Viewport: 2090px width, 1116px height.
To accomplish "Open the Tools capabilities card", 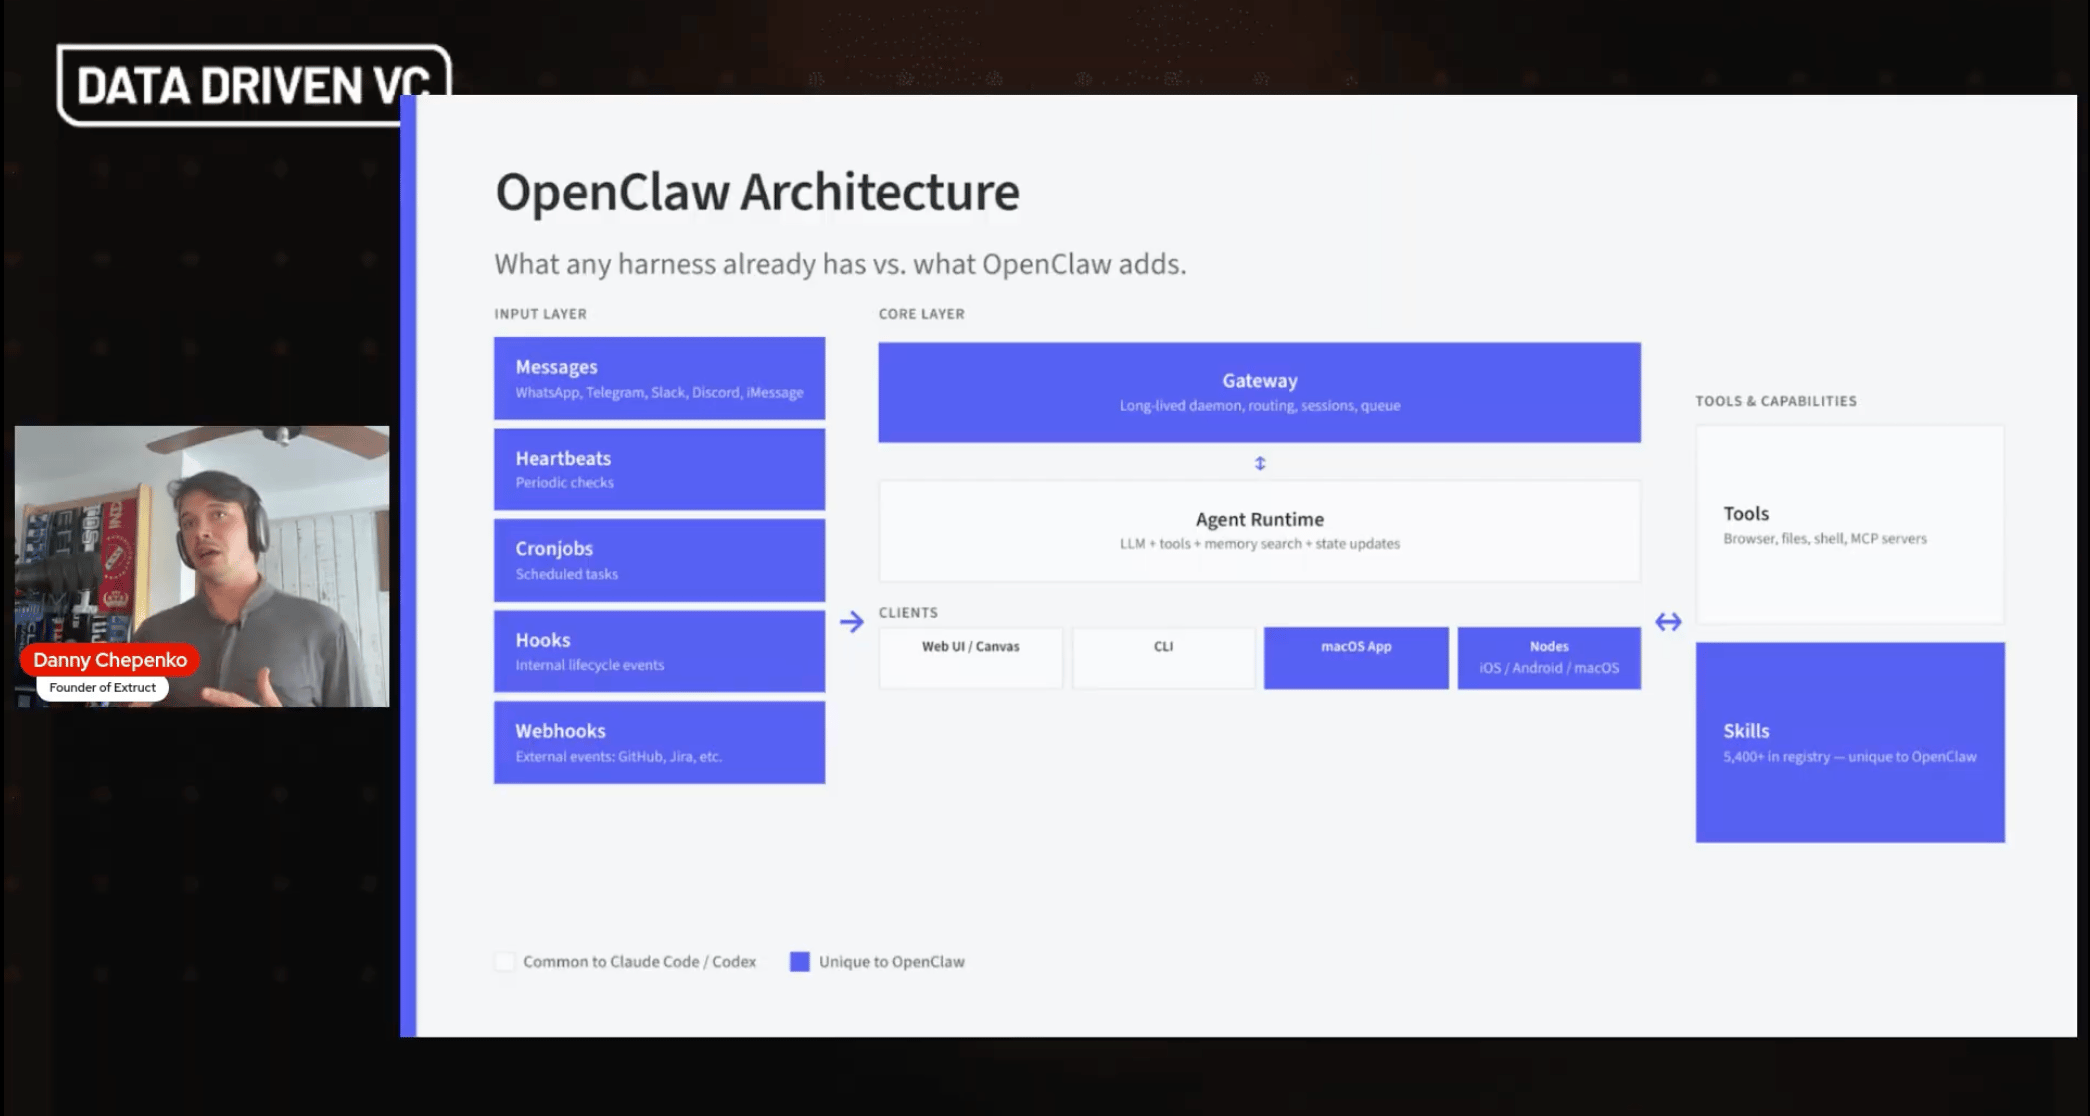I will [x=1850, y=525].
